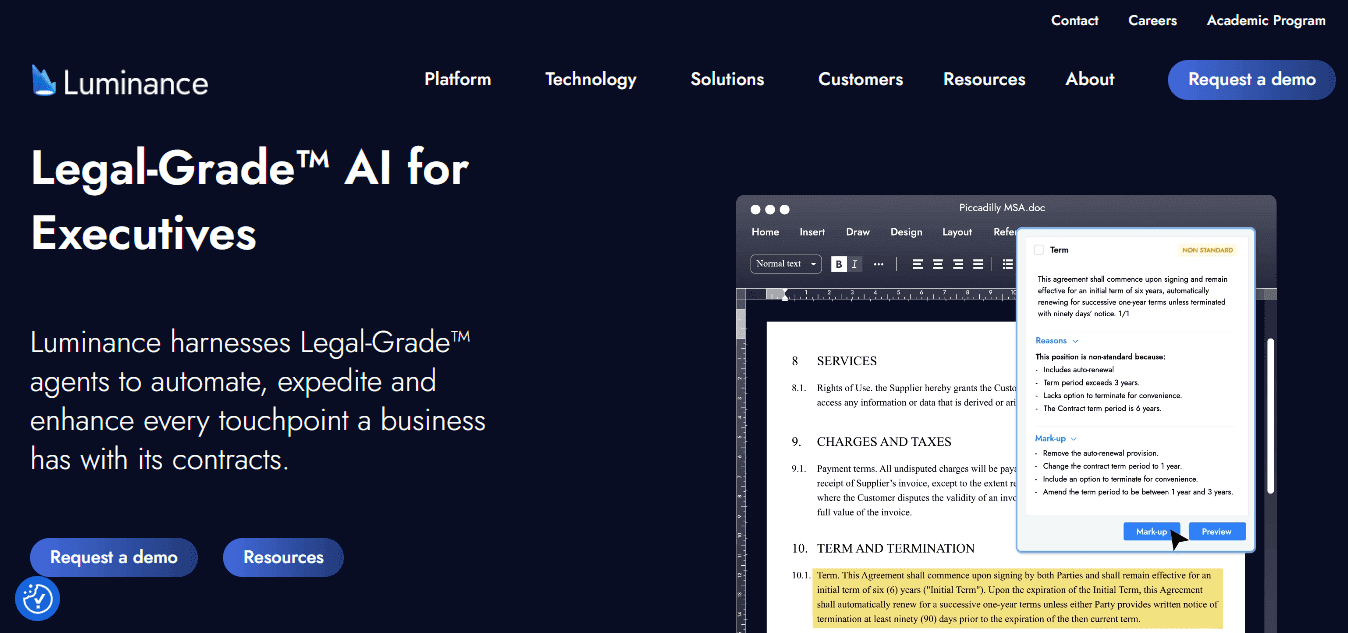Open the About navigation item
This screenshot has height=633, width=1348.
[1090, 79]
